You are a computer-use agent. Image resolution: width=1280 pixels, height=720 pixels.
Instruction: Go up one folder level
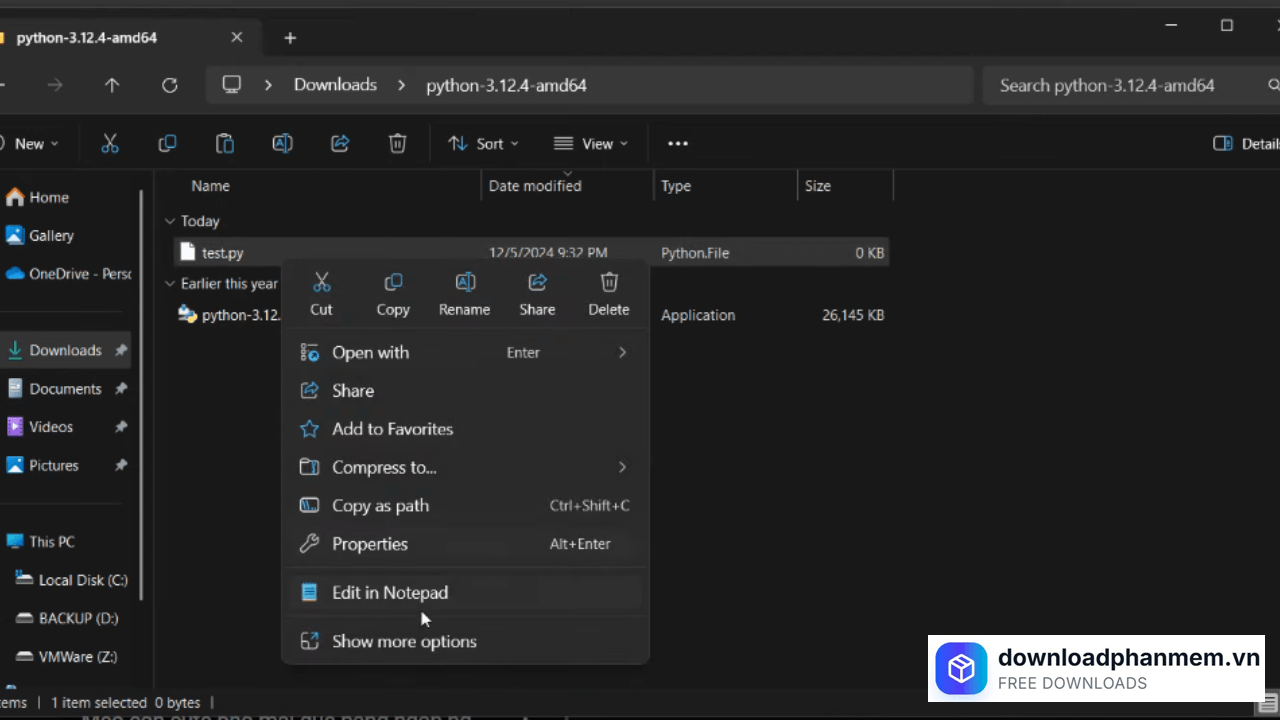pyautogui.click(x=112, y=86)
